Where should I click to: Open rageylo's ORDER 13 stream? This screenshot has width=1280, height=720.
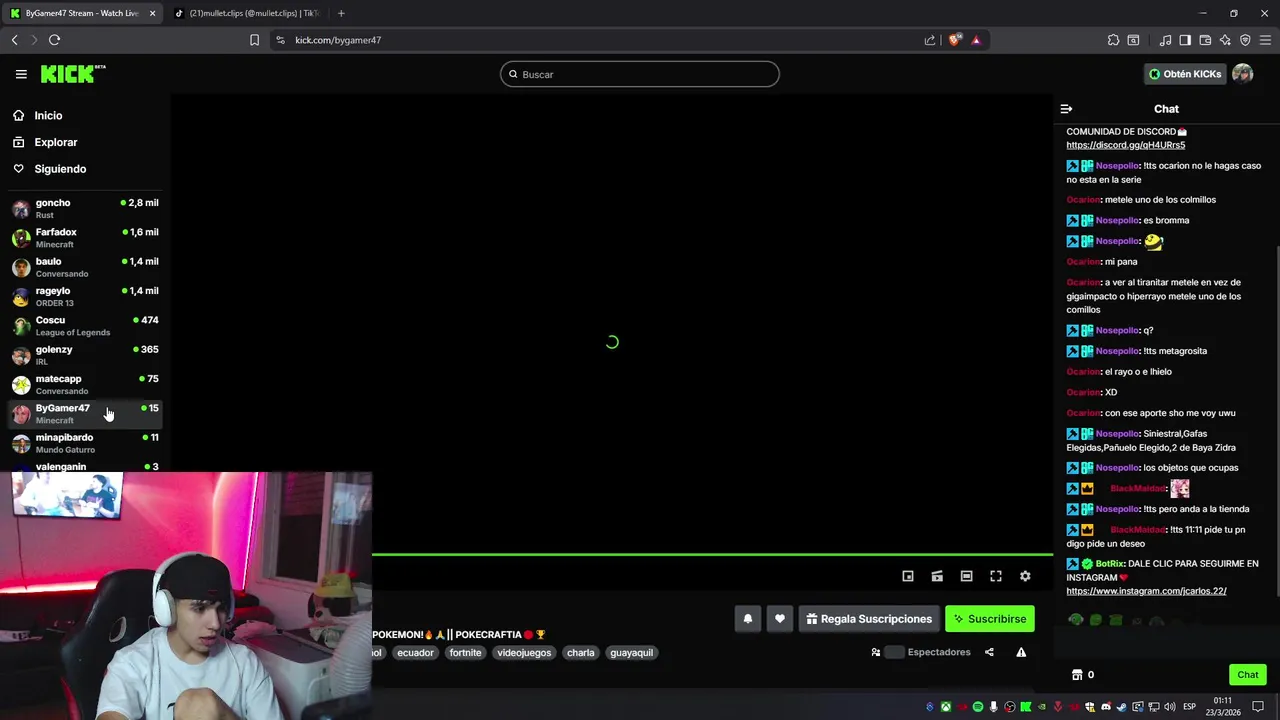pos(85,296)
